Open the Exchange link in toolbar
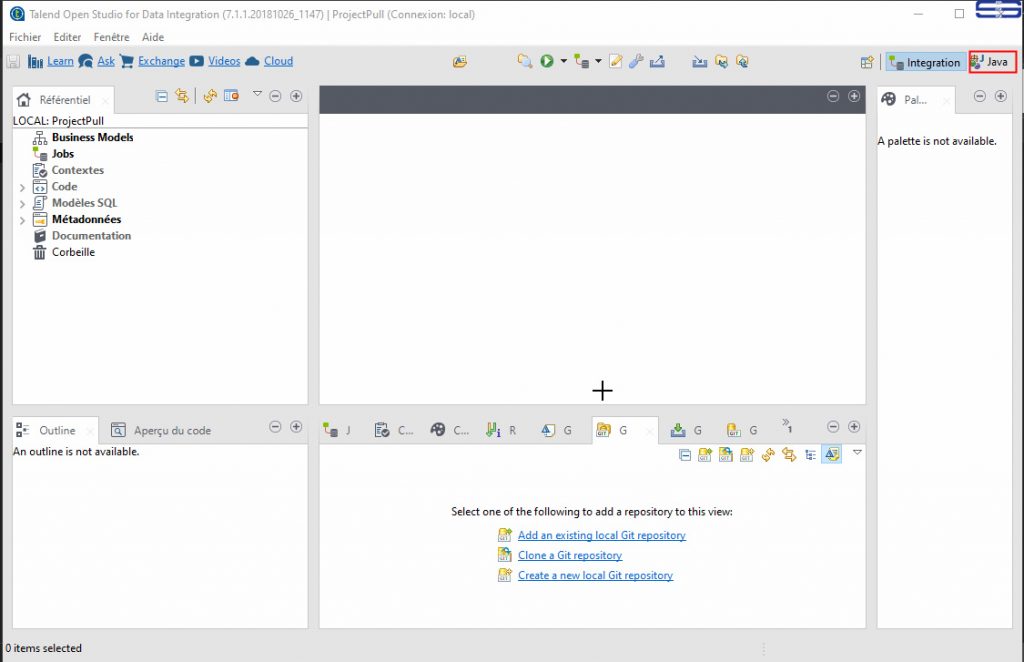This screenshot has height=662, width=1024. [x=161, y=61]
